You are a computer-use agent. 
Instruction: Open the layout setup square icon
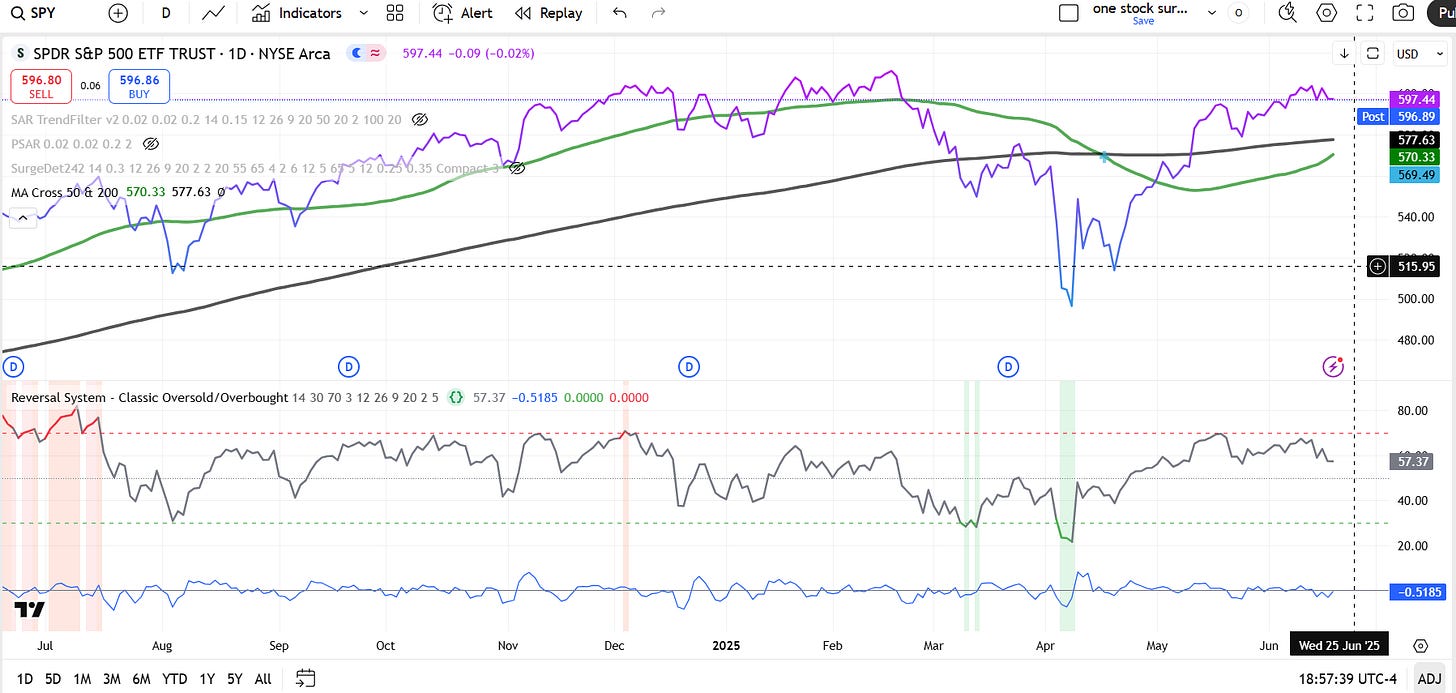(1068, 13)
